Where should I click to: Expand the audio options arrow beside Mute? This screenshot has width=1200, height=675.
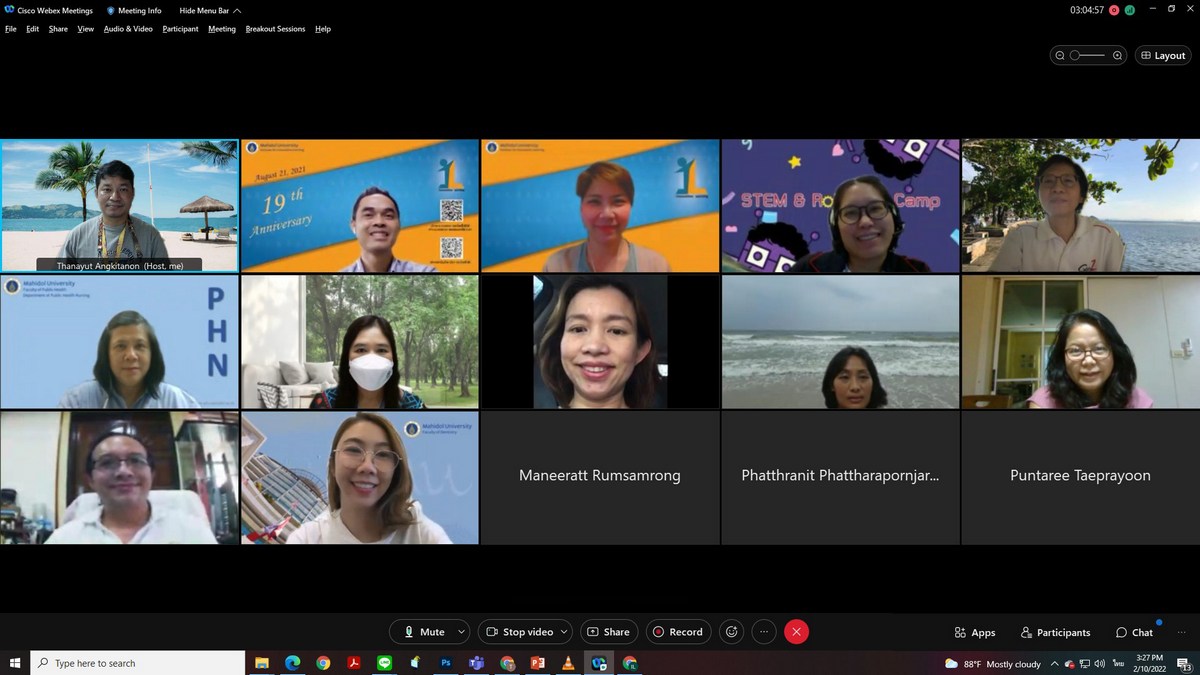pos(461,632)
